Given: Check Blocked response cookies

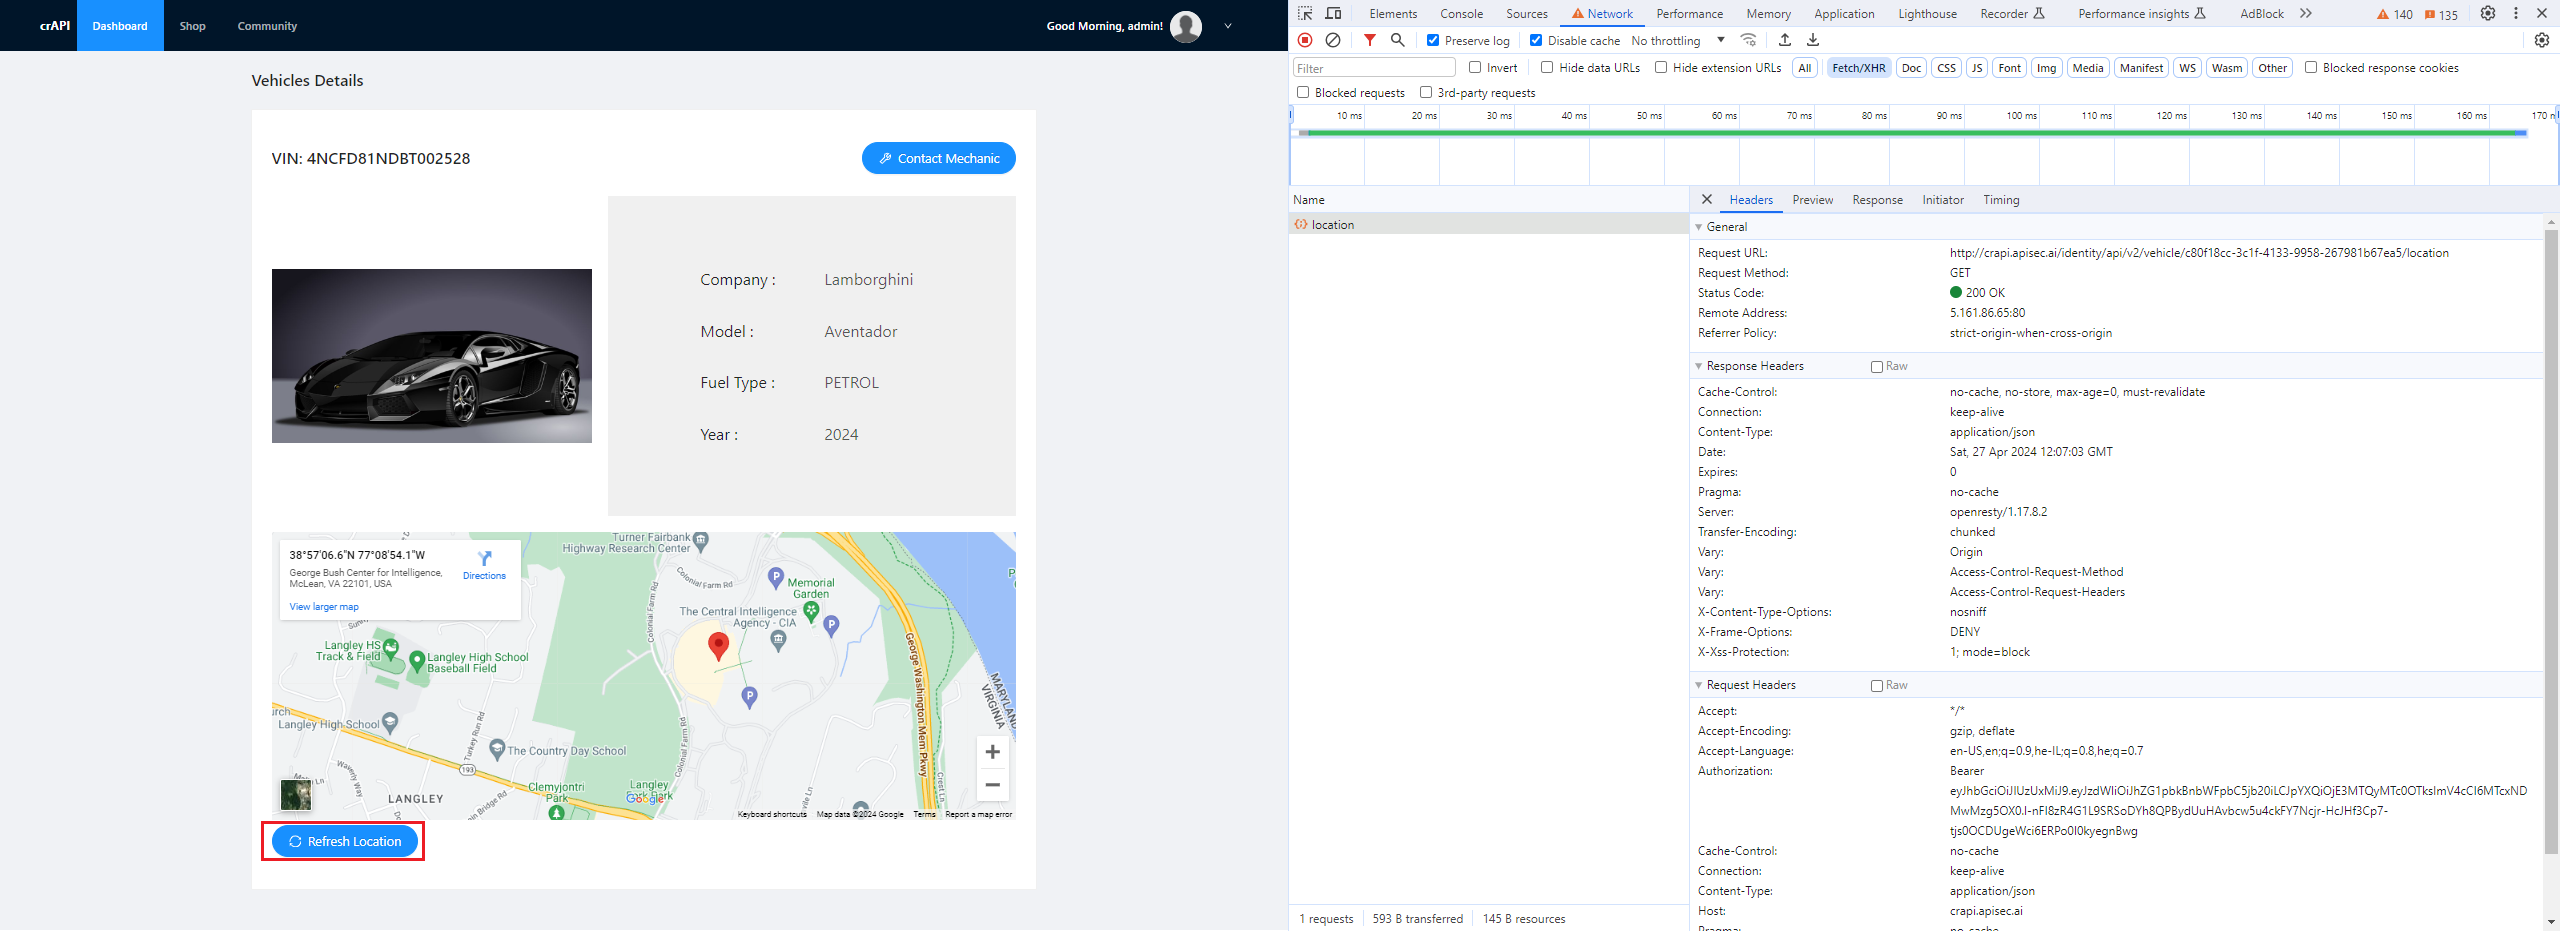Looking at the screenshot, I should click(x=2311, y=67).
